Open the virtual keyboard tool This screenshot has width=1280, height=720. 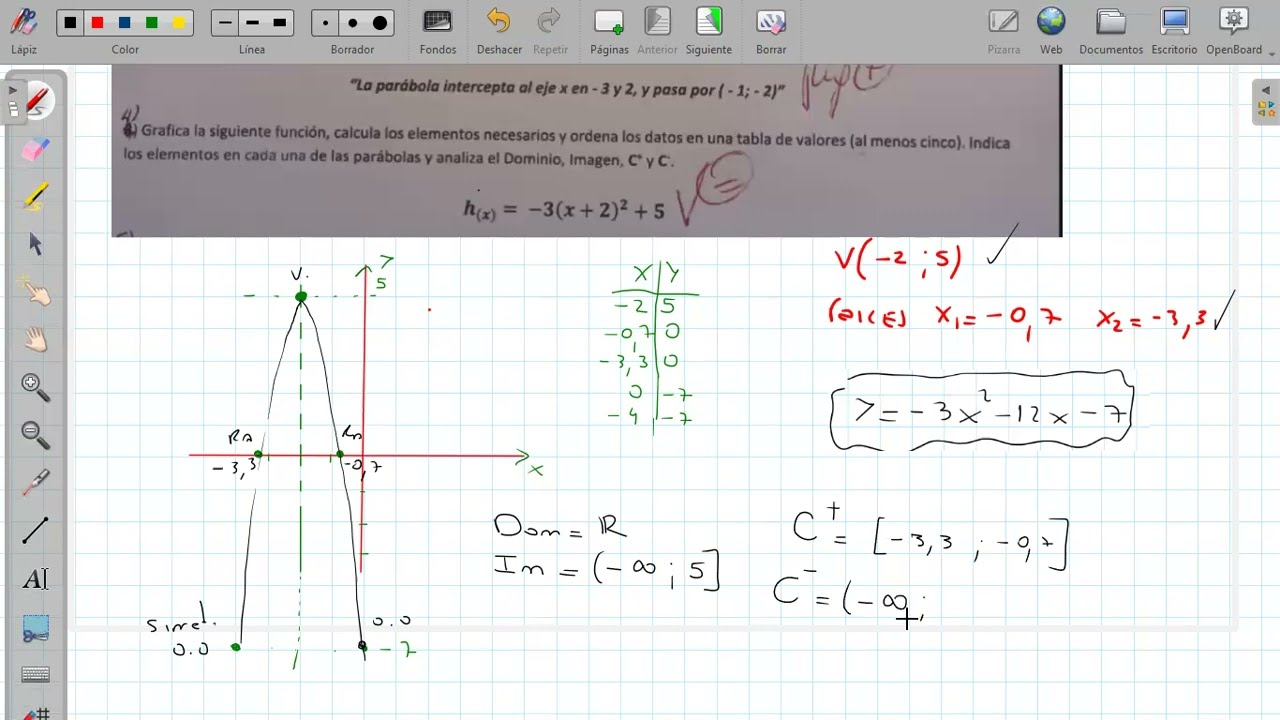pos(36,675)
